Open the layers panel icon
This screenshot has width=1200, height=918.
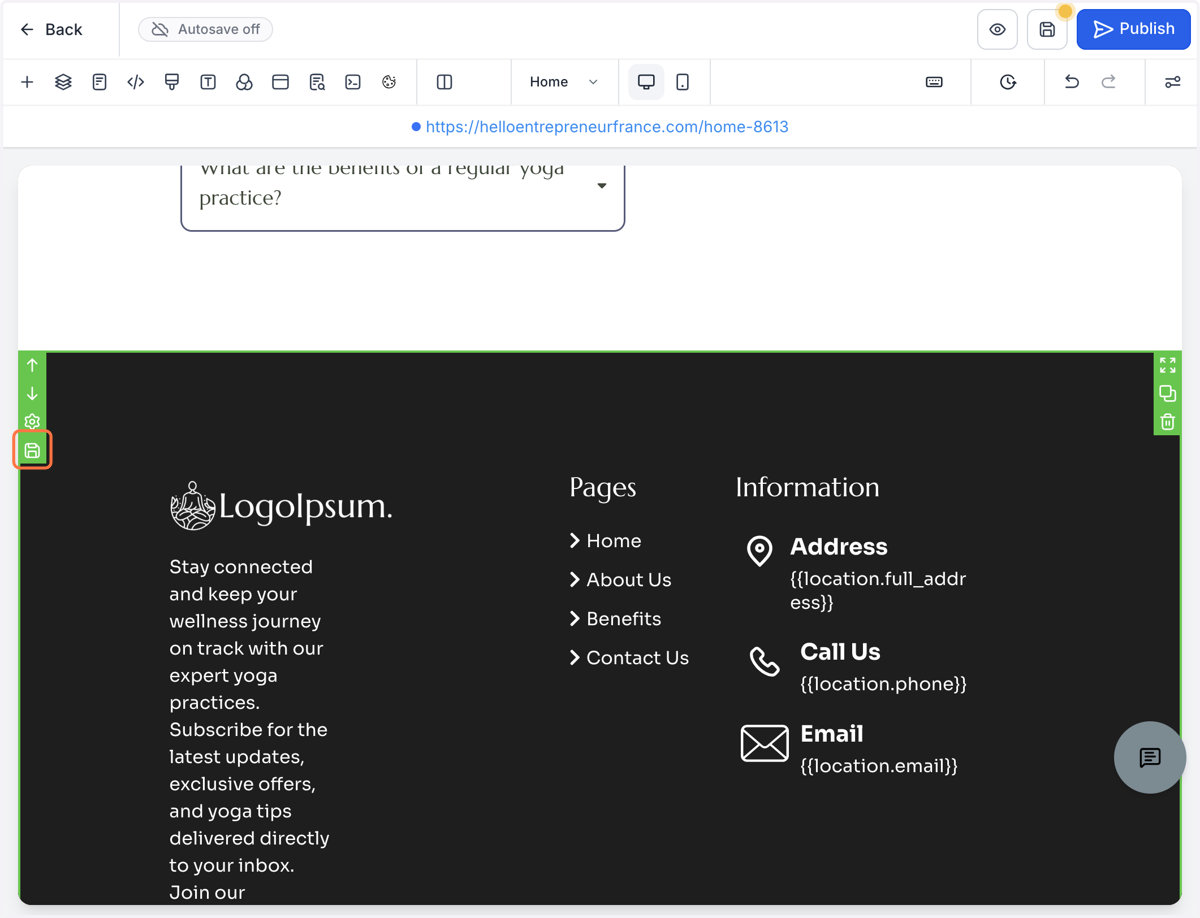tap(63, 82)
